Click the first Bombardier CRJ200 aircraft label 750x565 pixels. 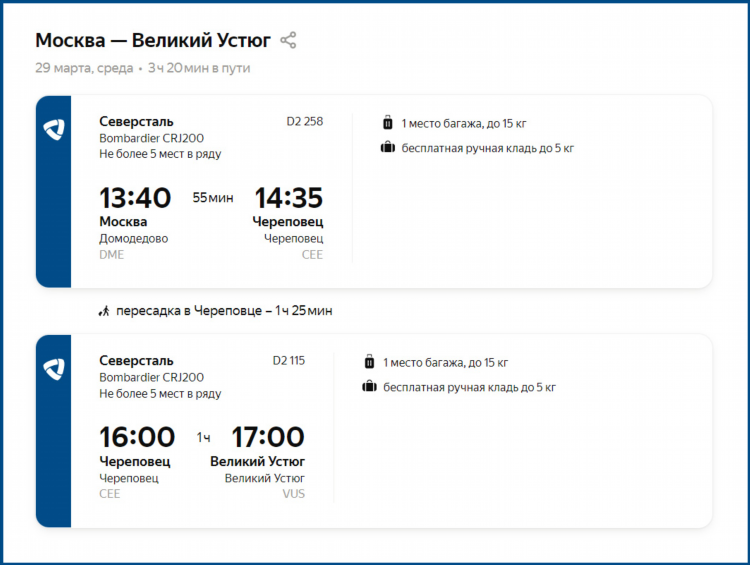tap(152, 138)
